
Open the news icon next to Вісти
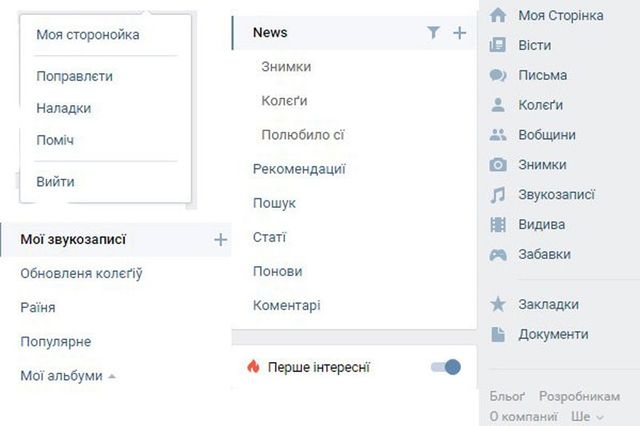point(498,45)
